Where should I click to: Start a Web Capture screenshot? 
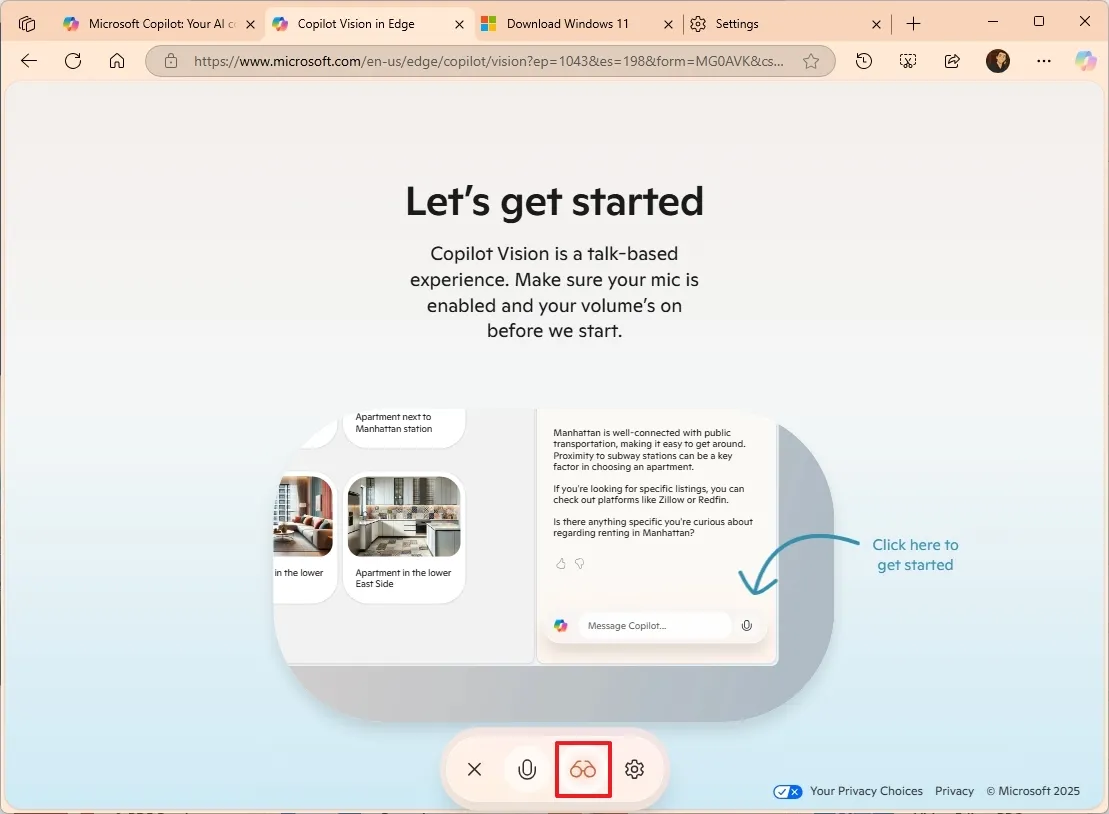point(907,61)
